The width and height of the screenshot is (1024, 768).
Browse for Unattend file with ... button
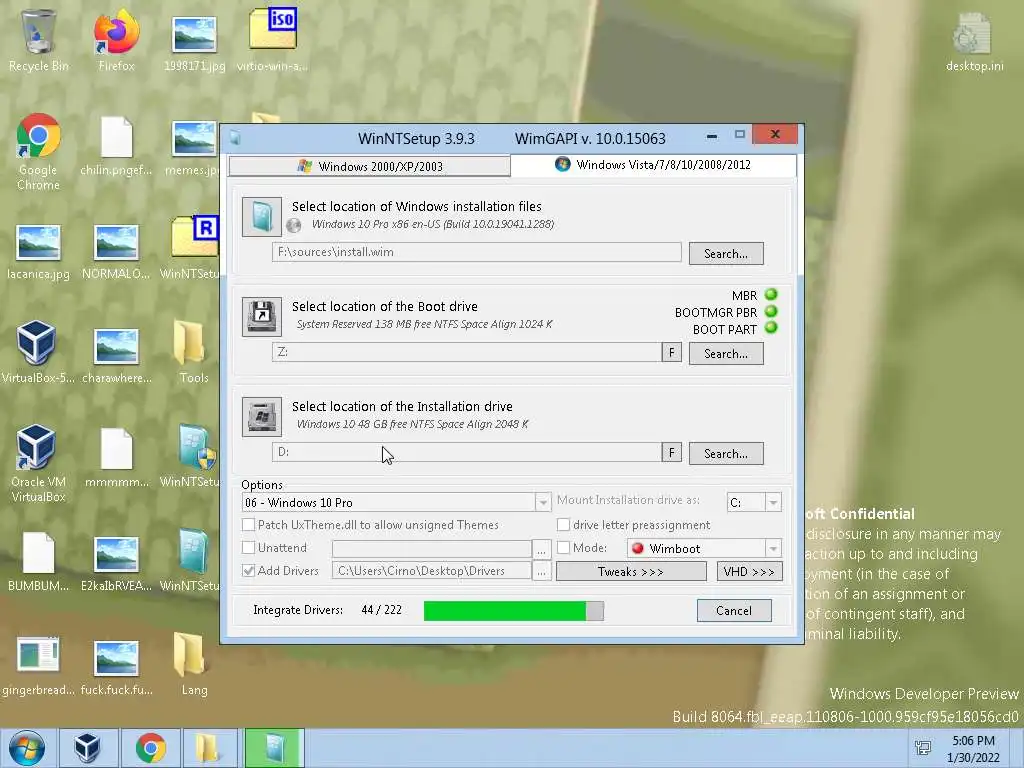coord(541,549)
